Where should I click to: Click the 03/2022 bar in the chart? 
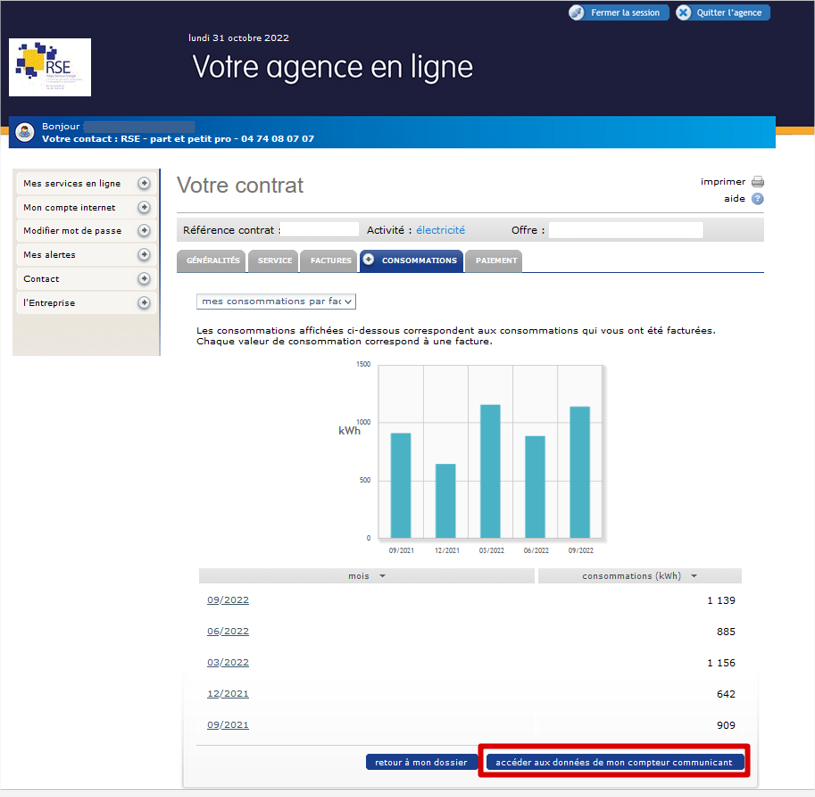(490, 471)
